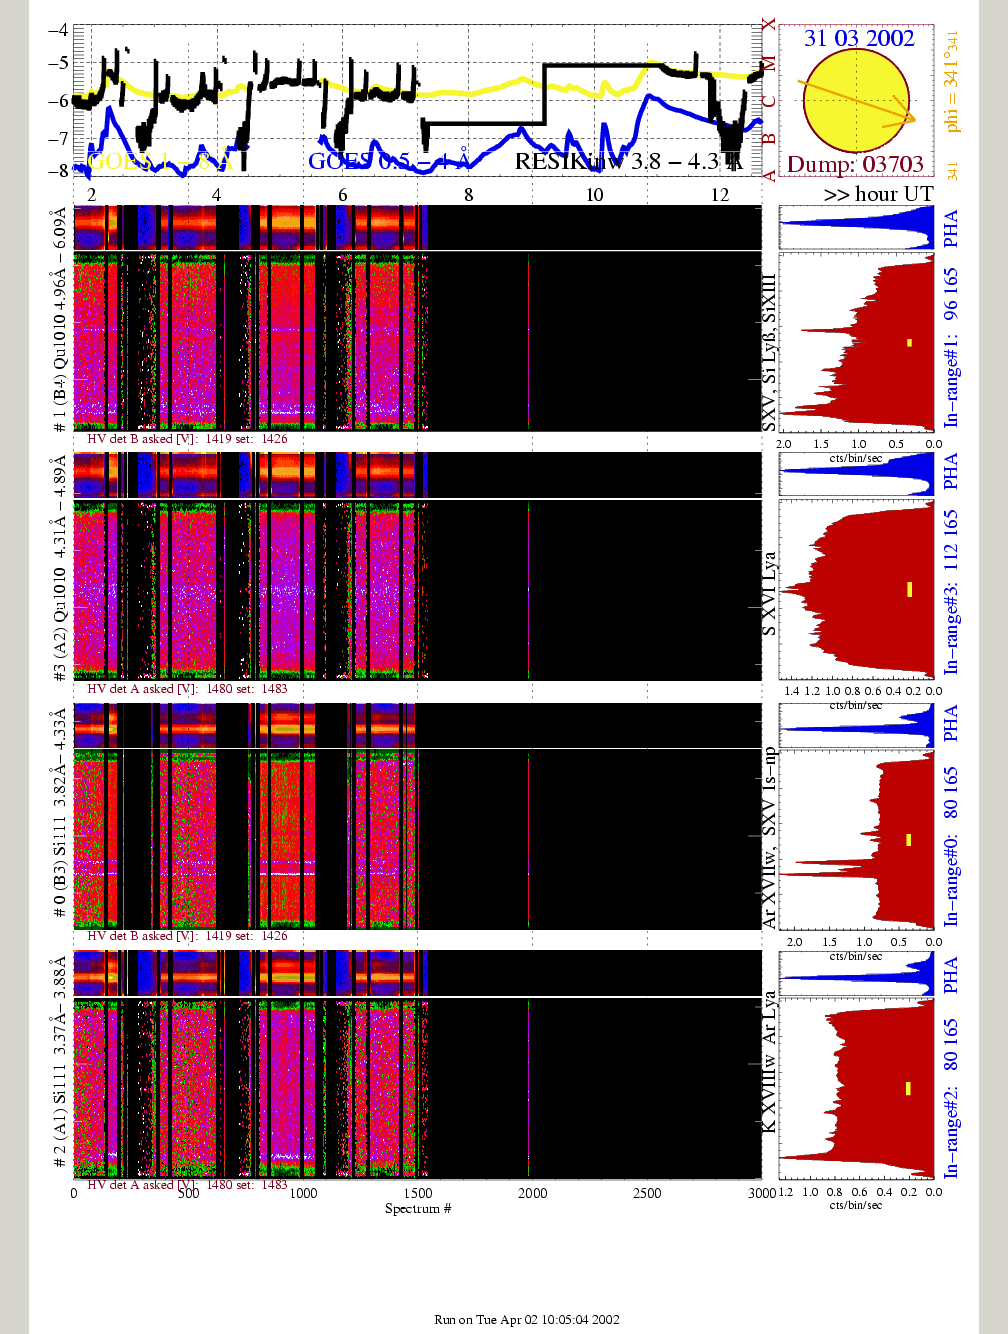Screen dimensions: 1008x1334
Task: Click the >> hour UT axis label
Action: [878, 194]
